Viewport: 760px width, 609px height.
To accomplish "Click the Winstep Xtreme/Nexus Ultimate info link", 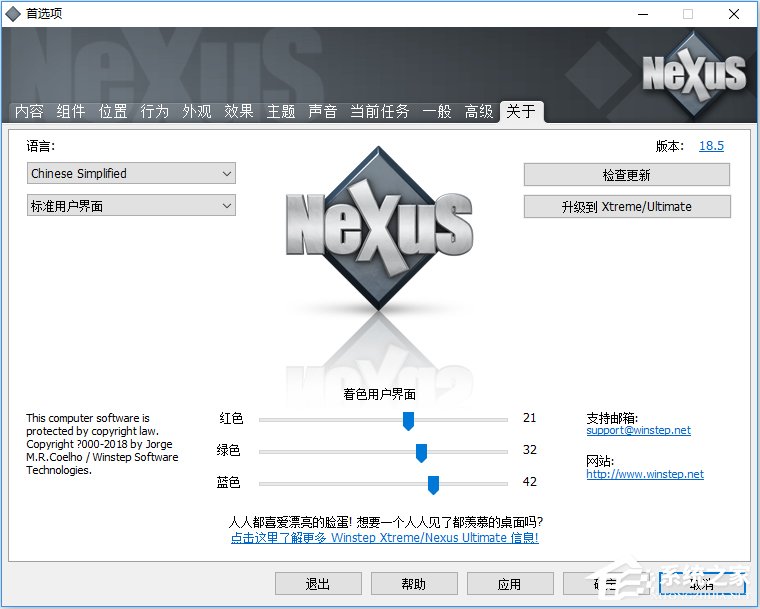I will (x=384, y=538).
